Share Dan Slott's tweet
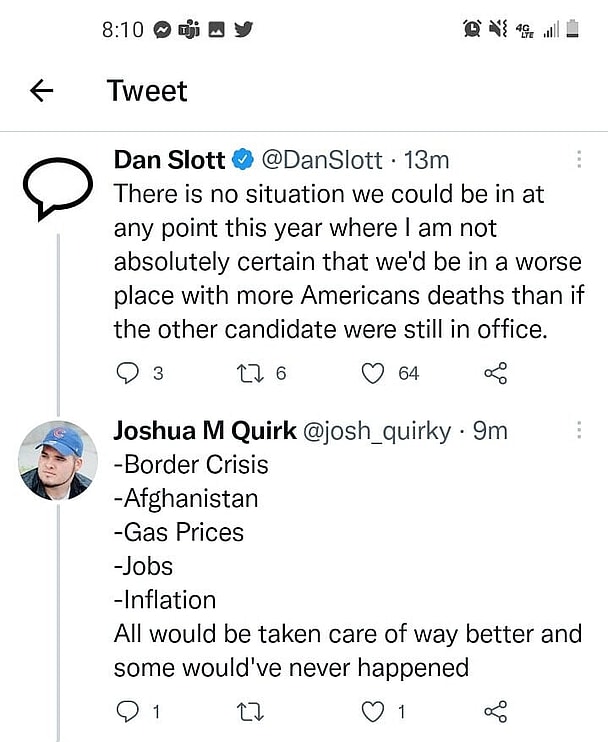The width and height of the screenshot is (608, 742). 496,373
